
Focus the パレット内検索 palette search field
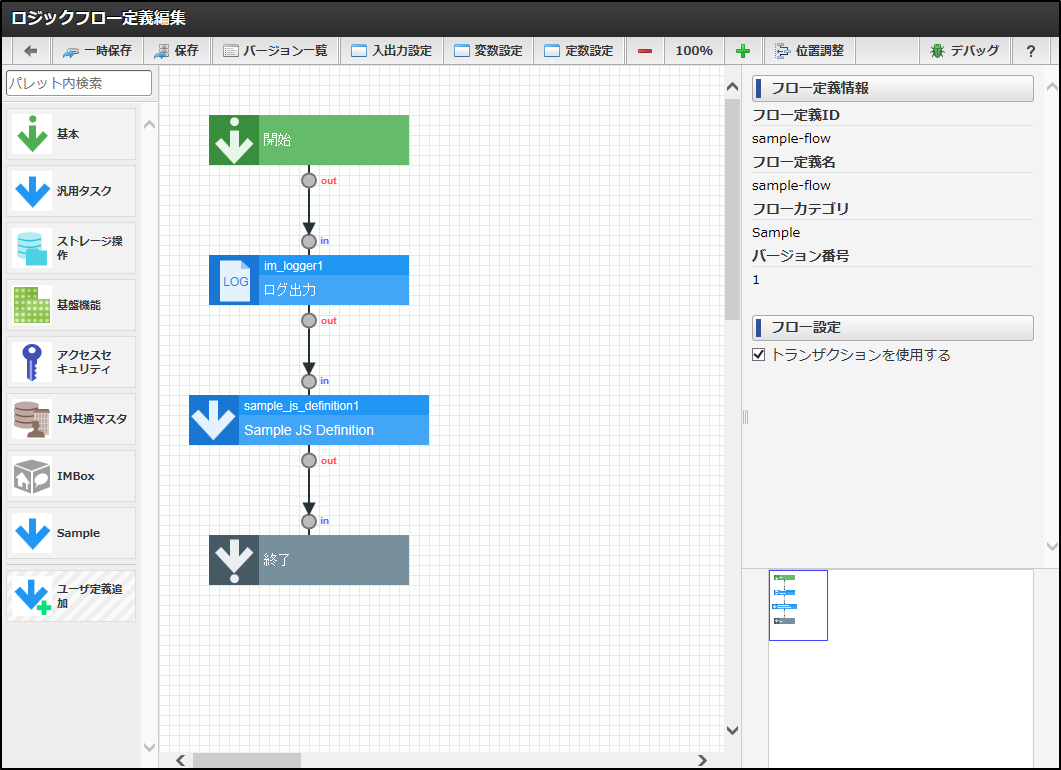coord(79,83)
